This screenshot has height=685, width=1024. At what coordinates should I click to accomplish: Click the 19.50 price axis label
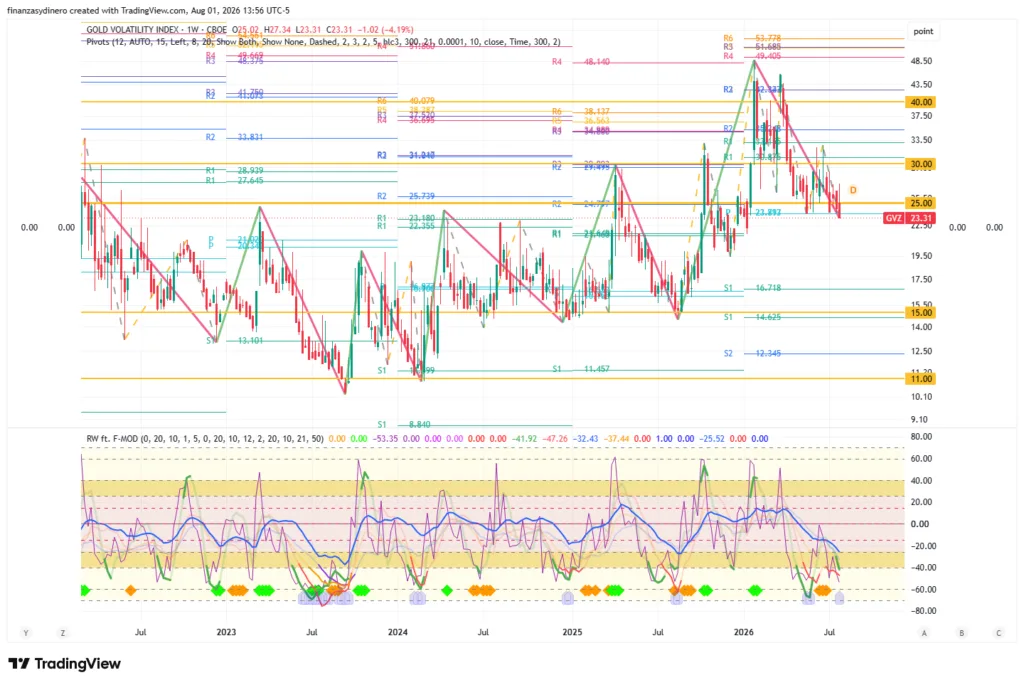point(921,256)
